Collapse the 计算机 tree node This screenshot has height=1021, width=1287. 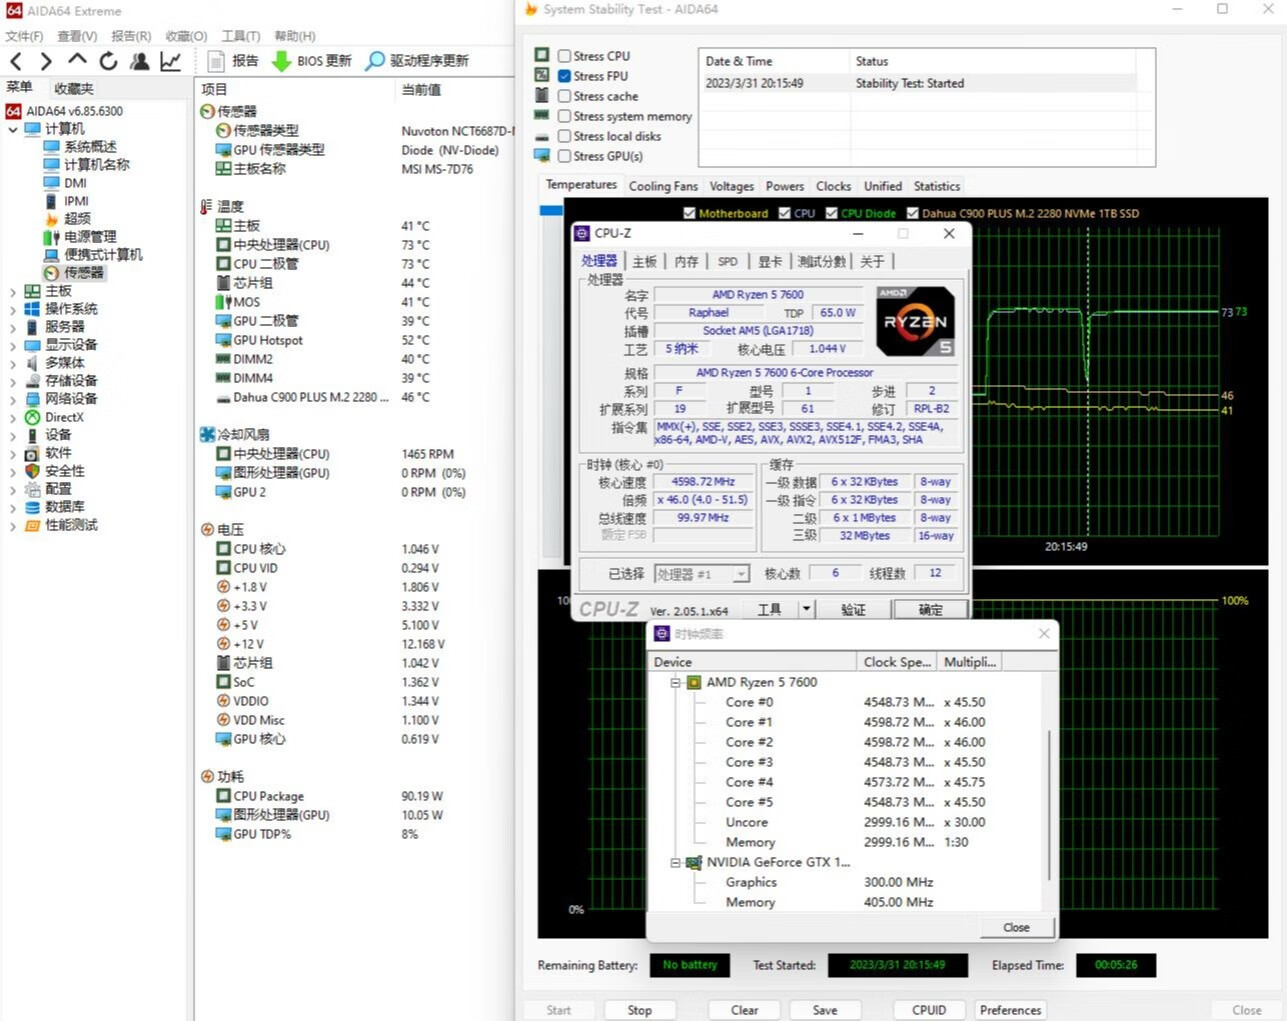click(13, 129)
